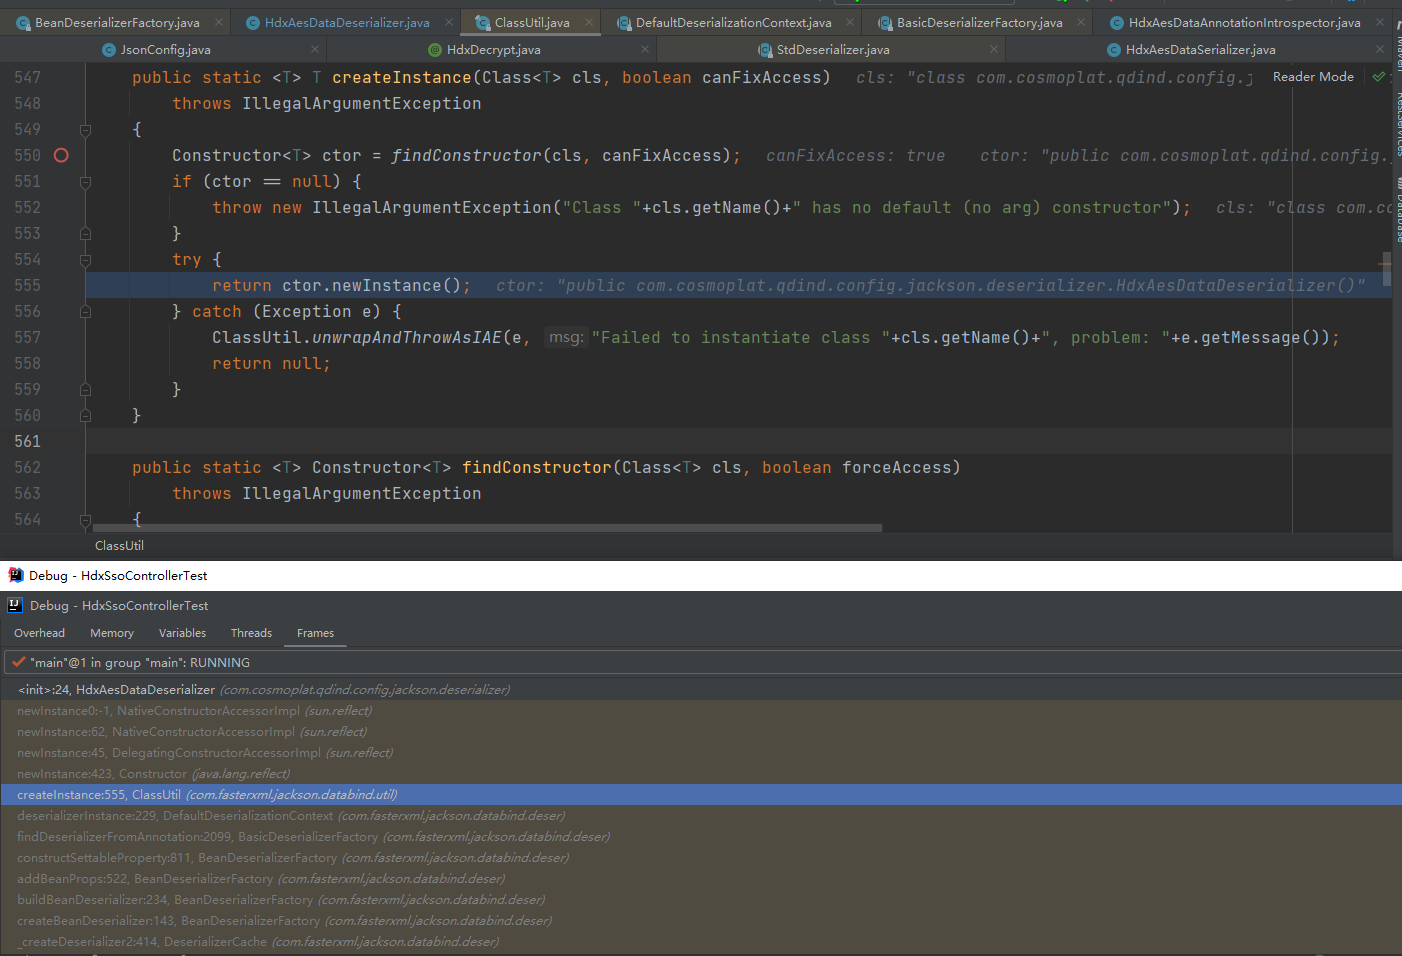Click the class icon on the HdxAesDataDeserializer.java tab

253,22
